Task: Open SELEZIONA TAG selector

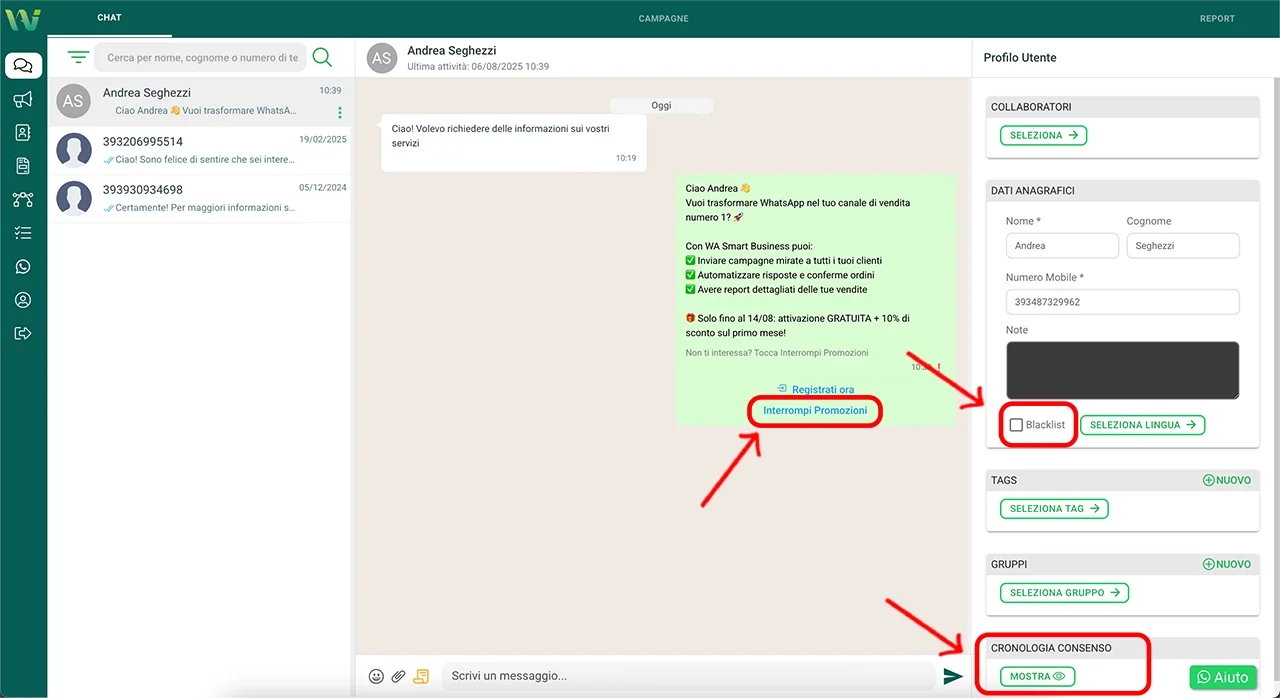Action: pos(1054,509)
